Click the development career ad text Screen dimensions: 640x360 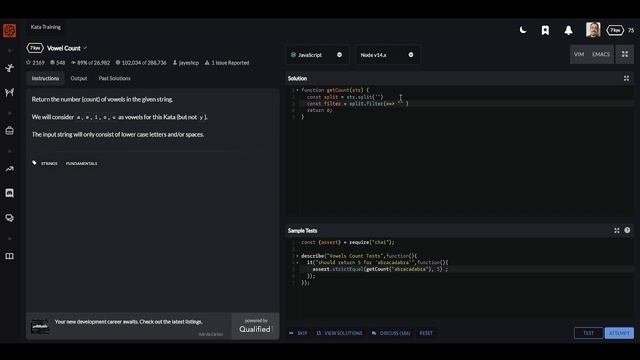coord(129,322)
